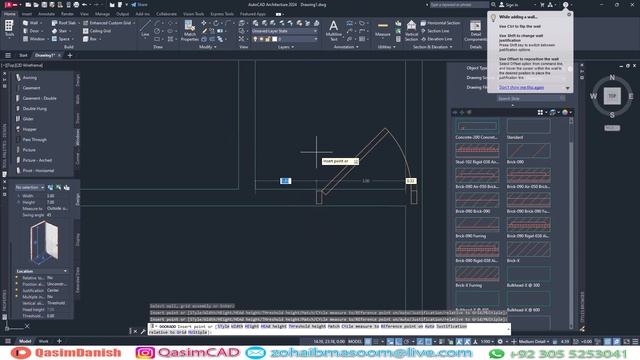Click the Undo arrow in quick access toolbar
The image size is (640, 360).
point(85,4)
